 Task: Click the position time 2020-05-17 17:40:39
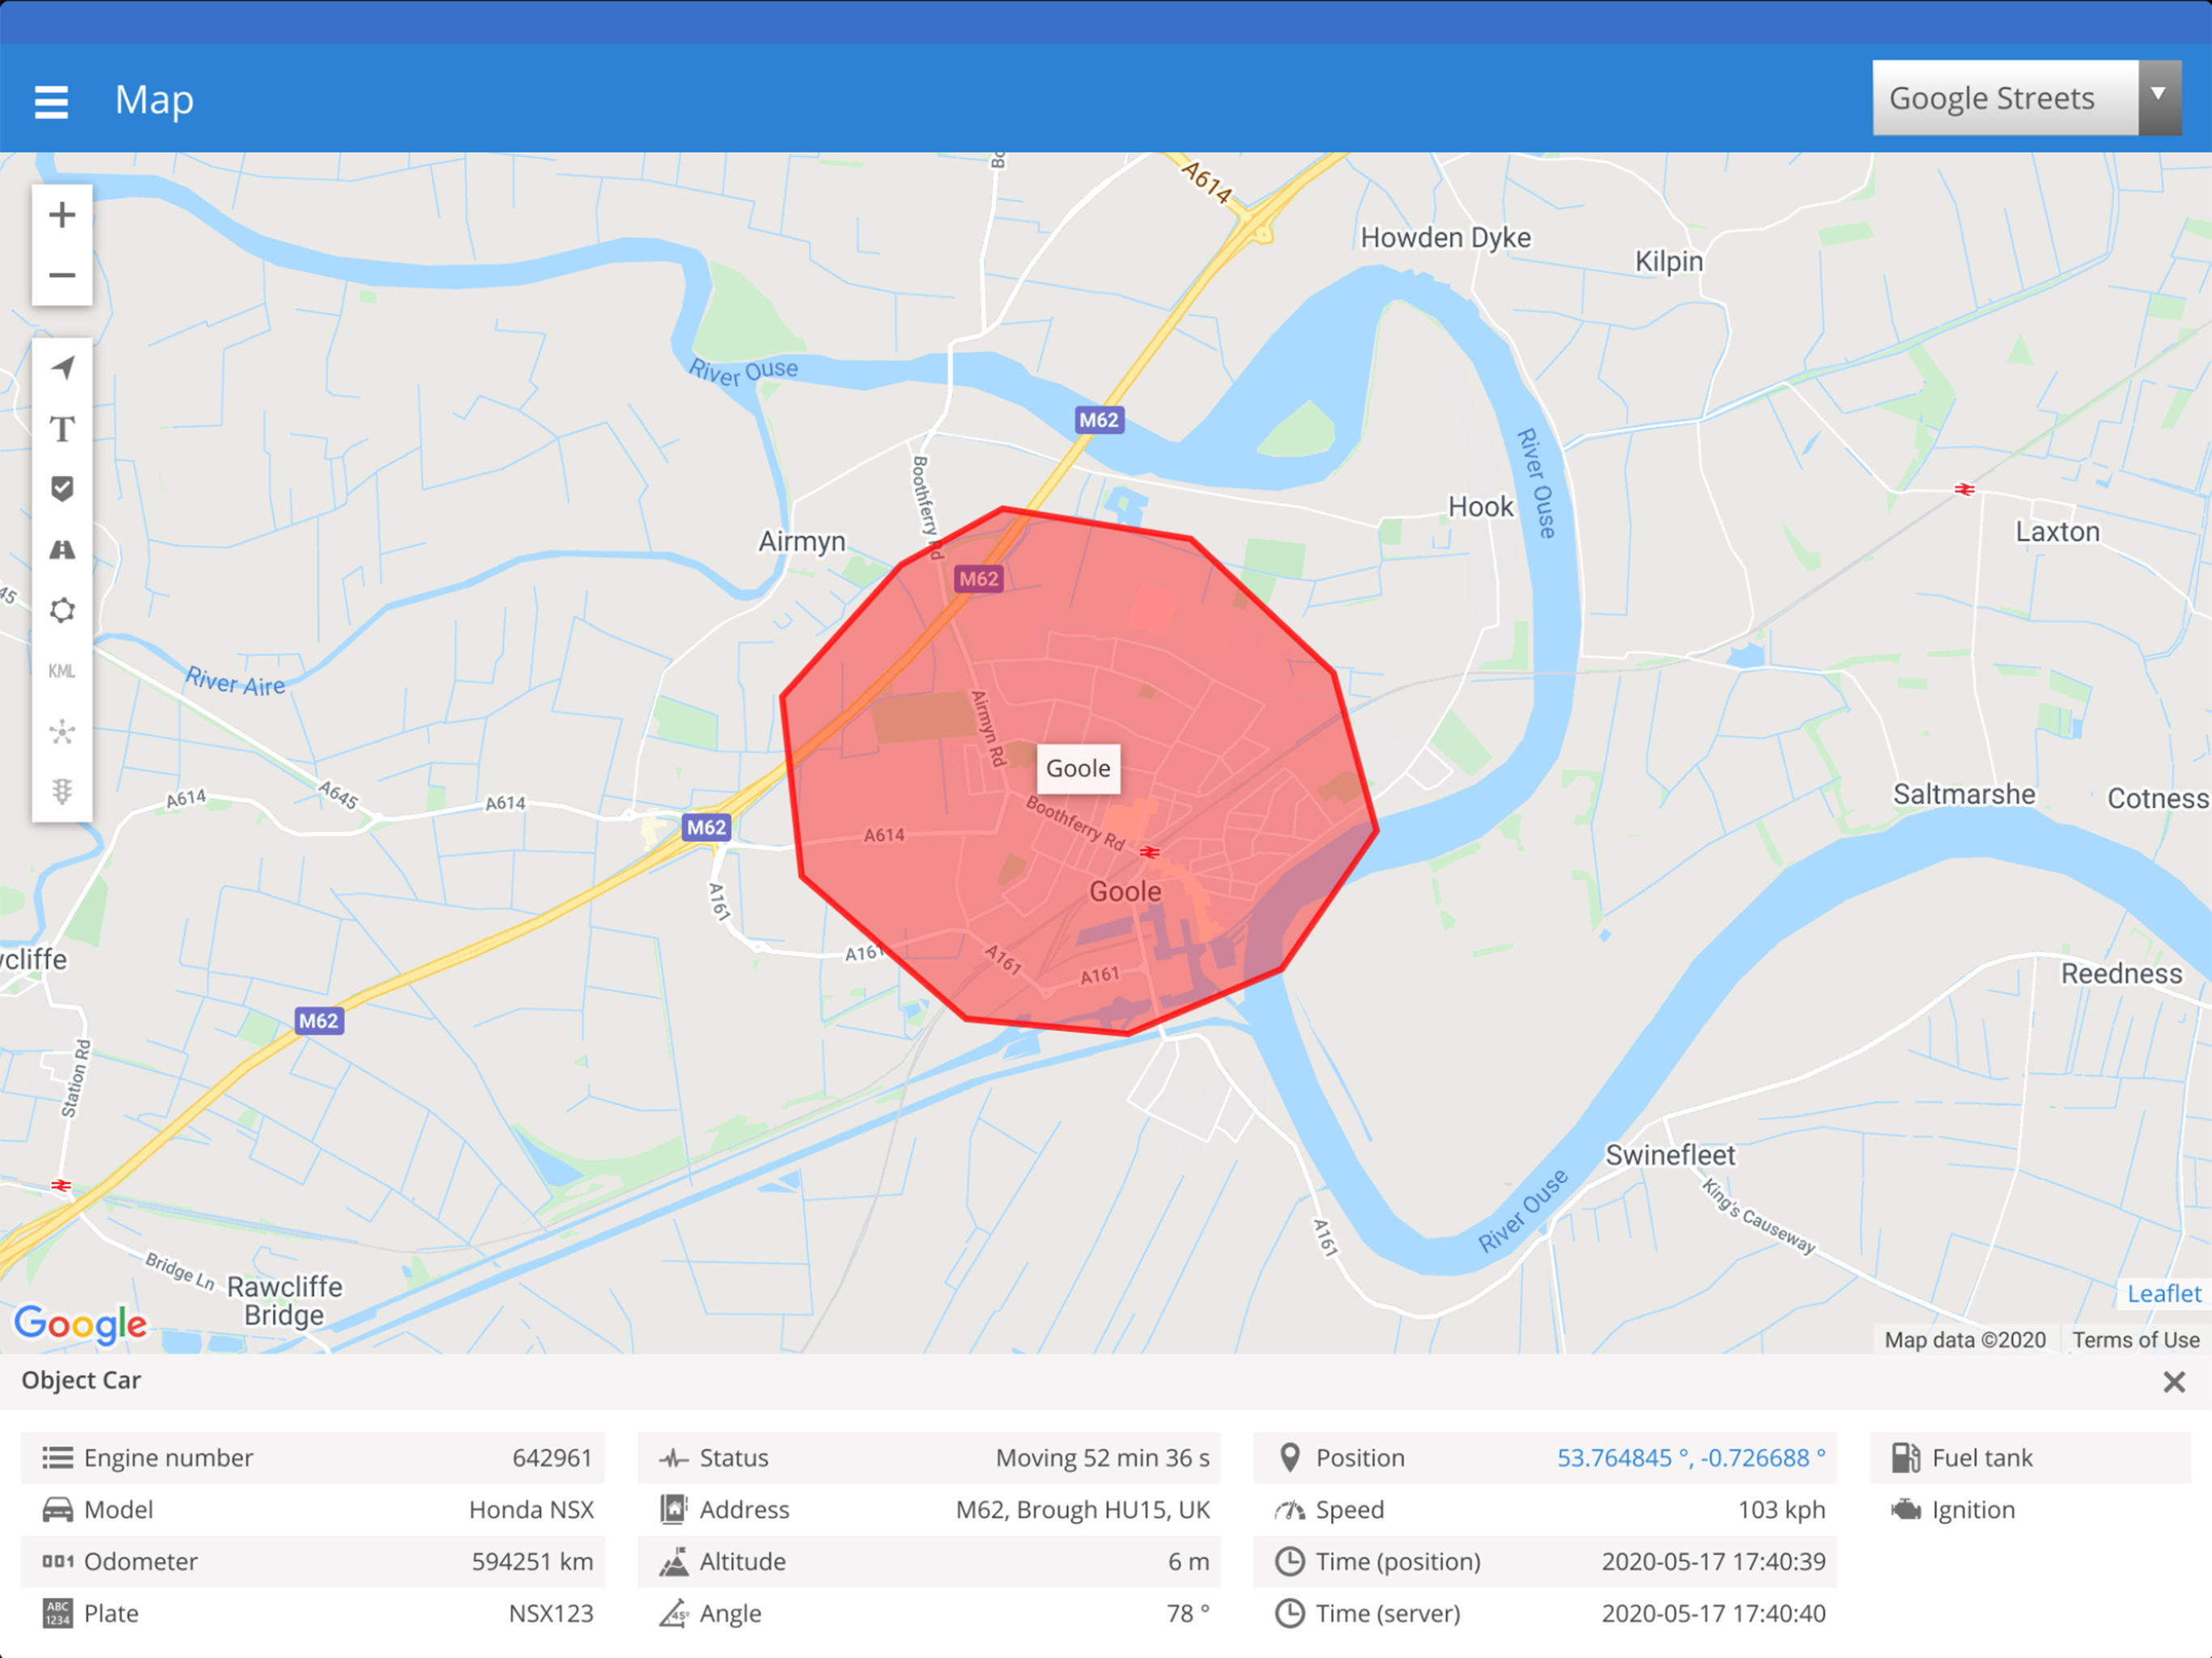coord(1713,1562)
